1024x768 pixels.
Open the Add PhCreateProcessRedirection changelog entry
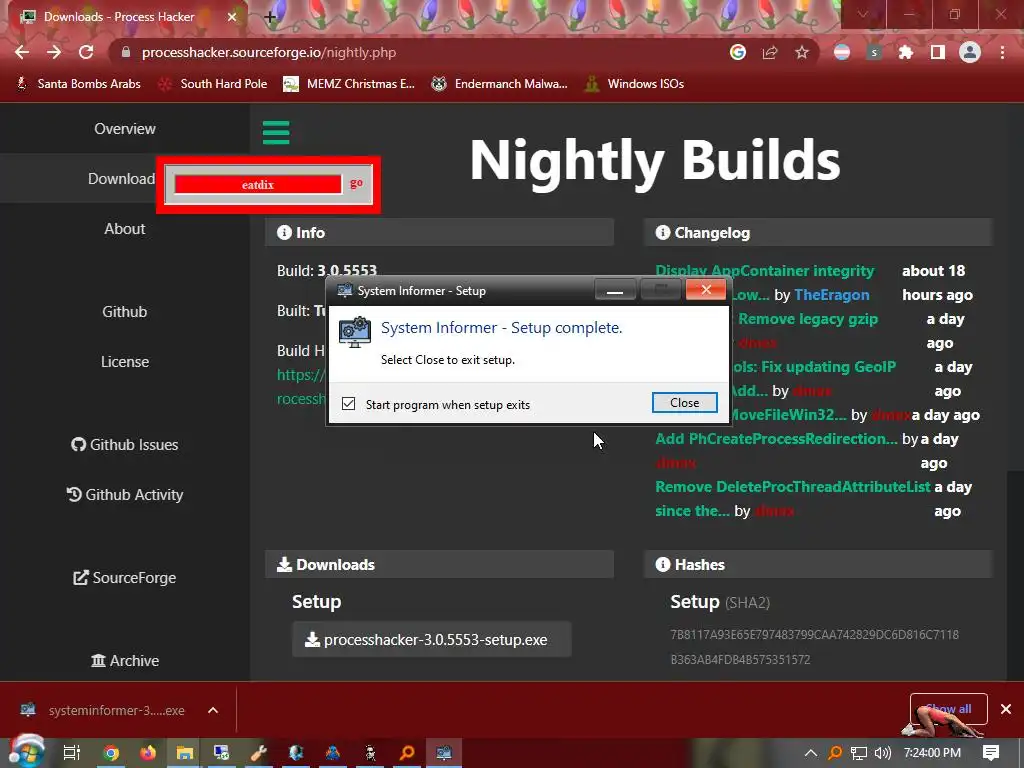pyautogui.click(x=776, y=439)
